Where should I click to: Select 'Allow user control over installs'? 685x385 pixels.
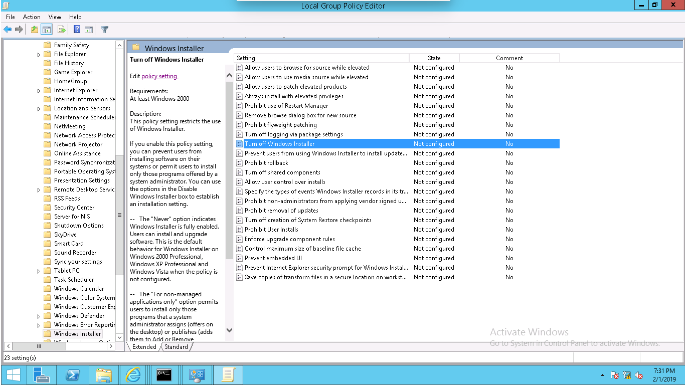coord(285,182)
